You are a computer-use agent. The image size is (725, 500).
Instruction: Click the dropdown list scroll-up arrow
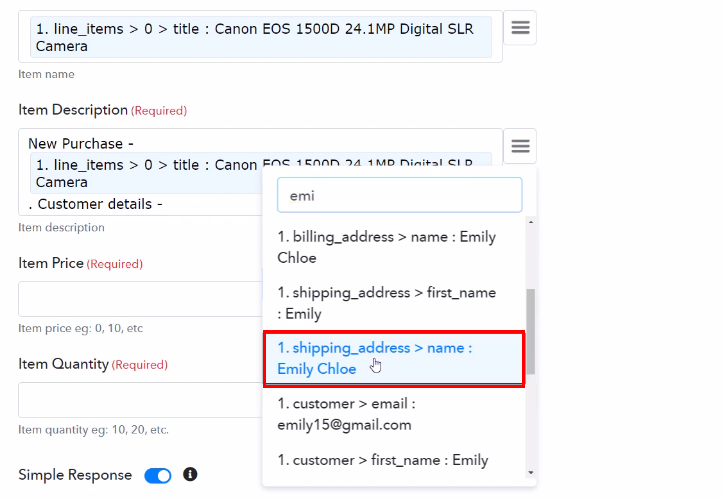[x=531, y=222]
